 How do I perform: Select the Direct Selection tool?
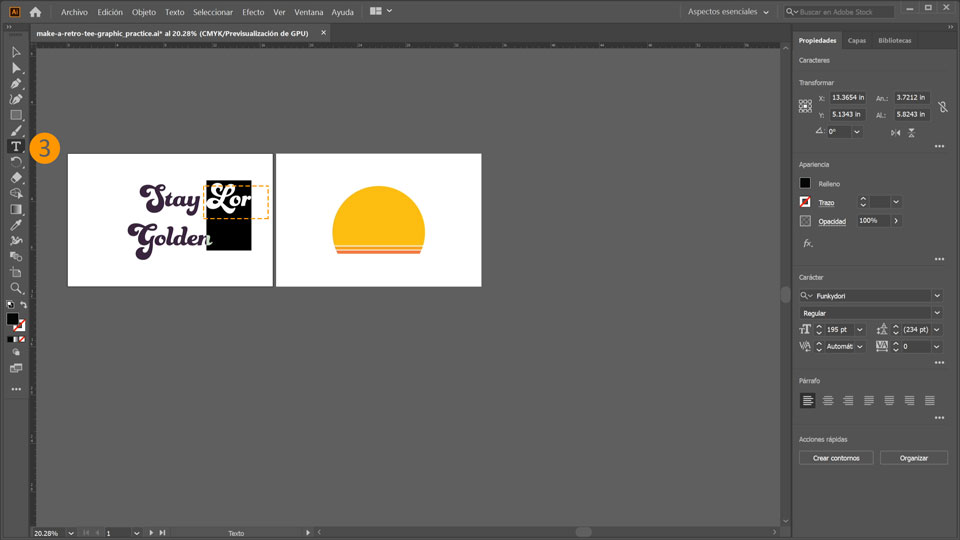[x=16, y=69]
